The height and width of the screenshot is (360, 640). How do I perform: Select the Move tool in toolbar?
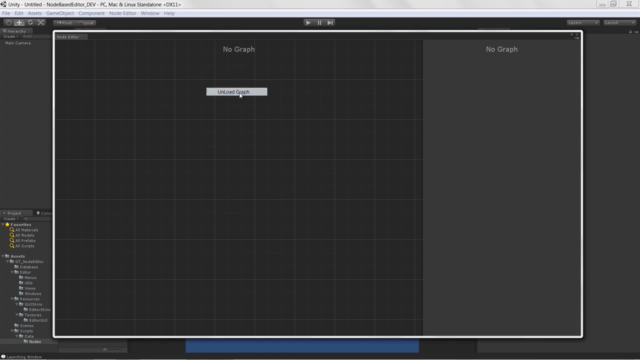tap(19, 23)
